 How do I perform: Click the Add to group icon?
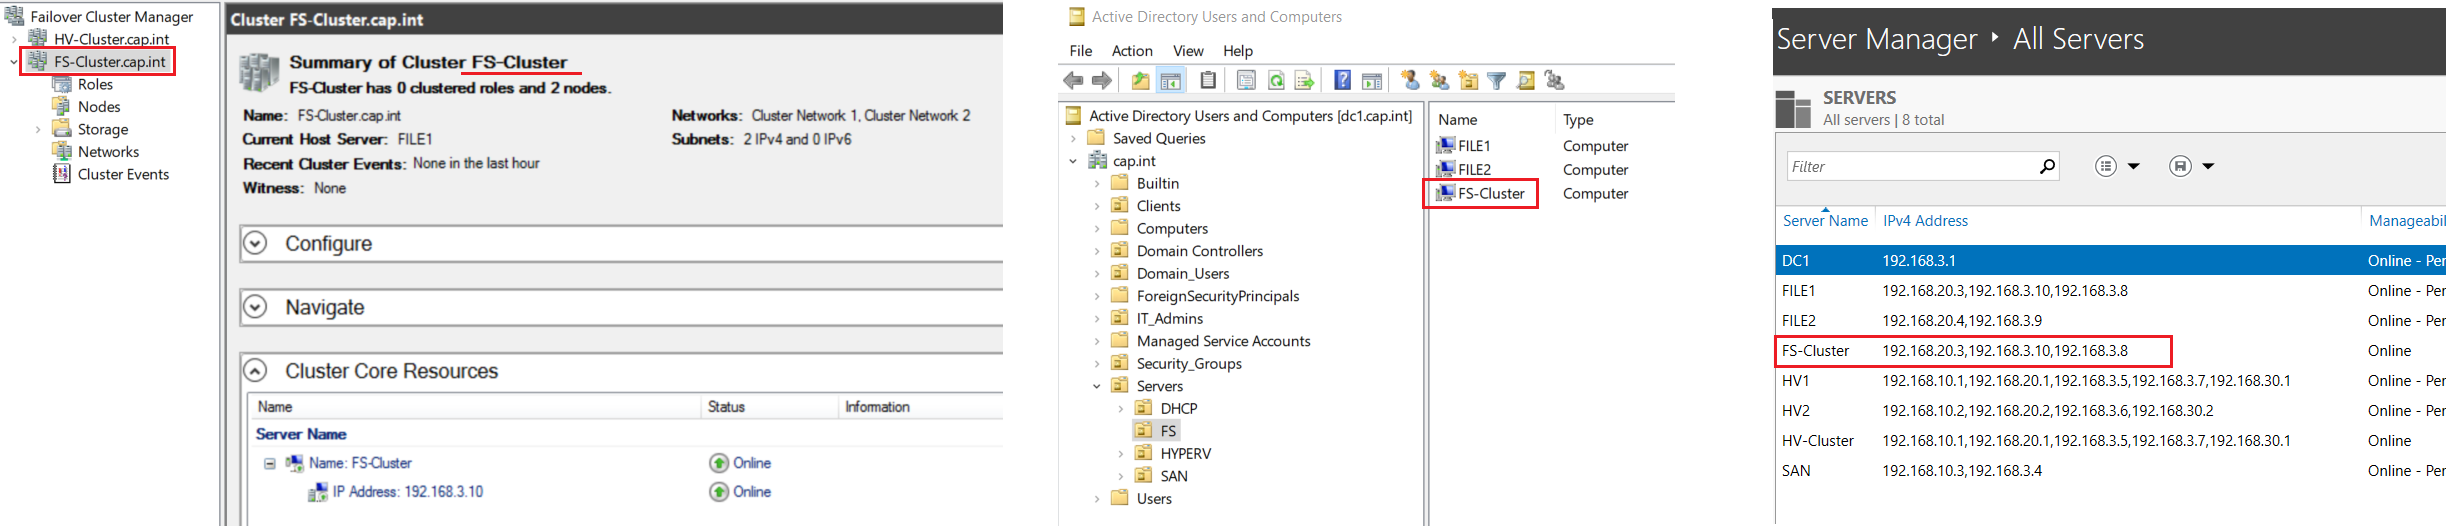[x=1555, y=81]
